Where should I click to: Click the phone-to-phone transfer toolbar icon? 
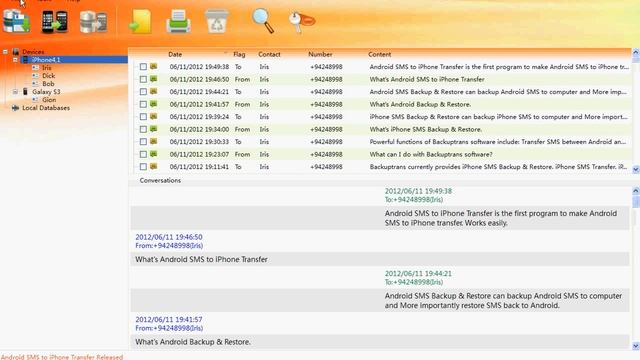(x=54, y=22)
